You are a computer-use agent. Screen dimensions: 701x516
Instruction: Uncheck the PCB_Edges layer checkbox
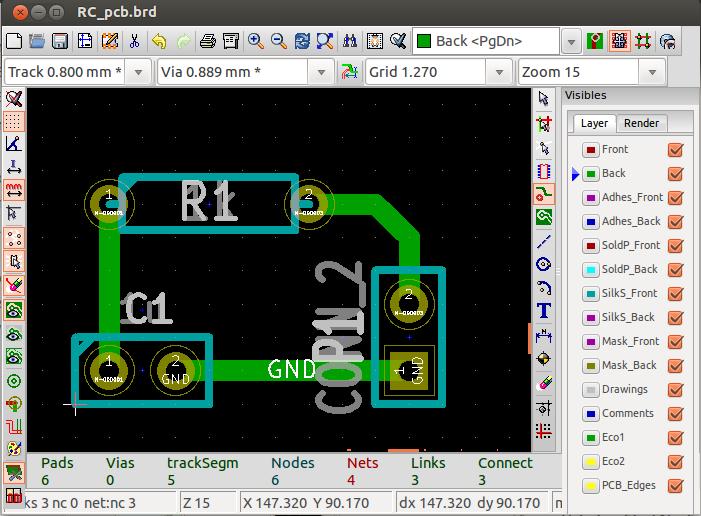click(675, 486)
